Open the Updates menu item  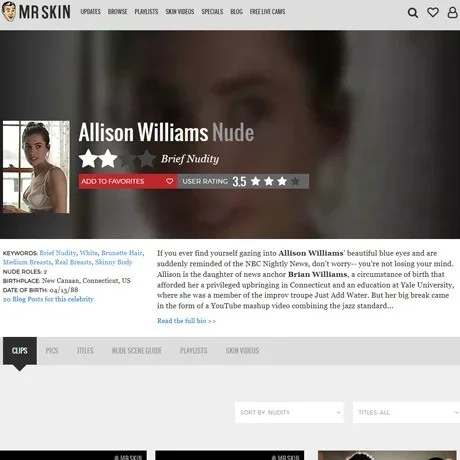pos(90,12)
